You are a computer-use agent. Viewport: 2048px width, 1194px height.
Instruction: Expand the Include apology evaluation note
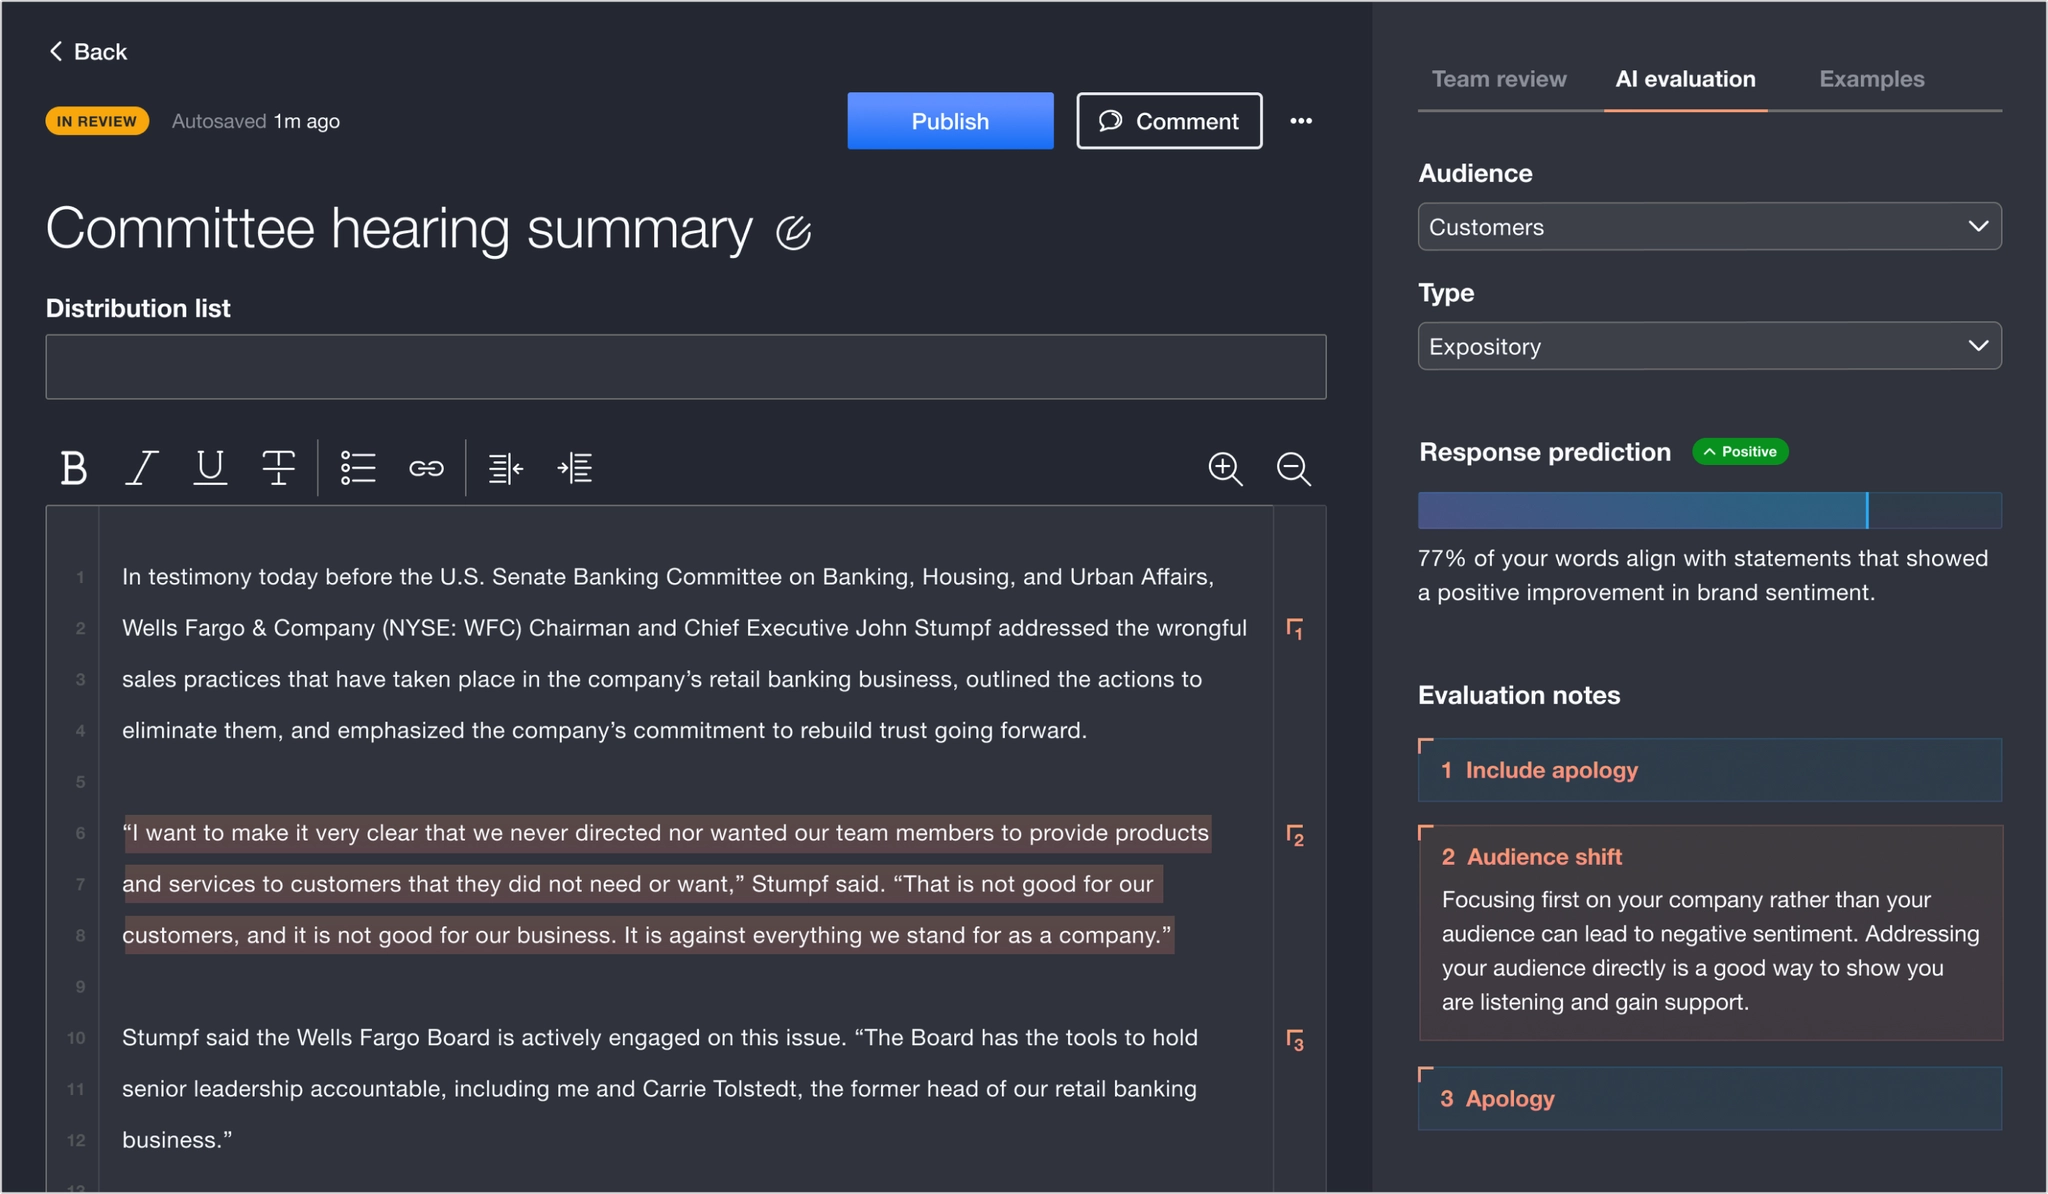(1709, 770)
